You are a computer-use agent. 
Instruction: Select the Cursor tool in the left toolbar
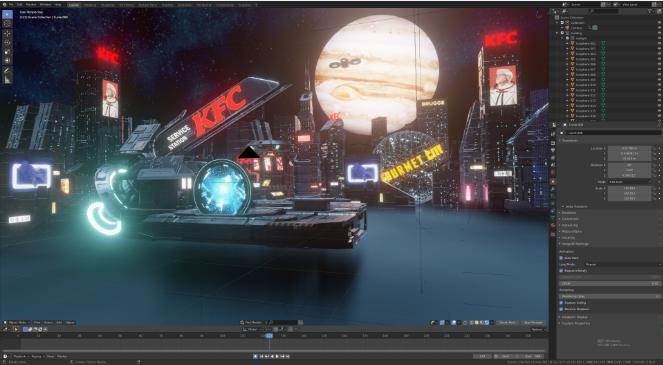point(7,24)
